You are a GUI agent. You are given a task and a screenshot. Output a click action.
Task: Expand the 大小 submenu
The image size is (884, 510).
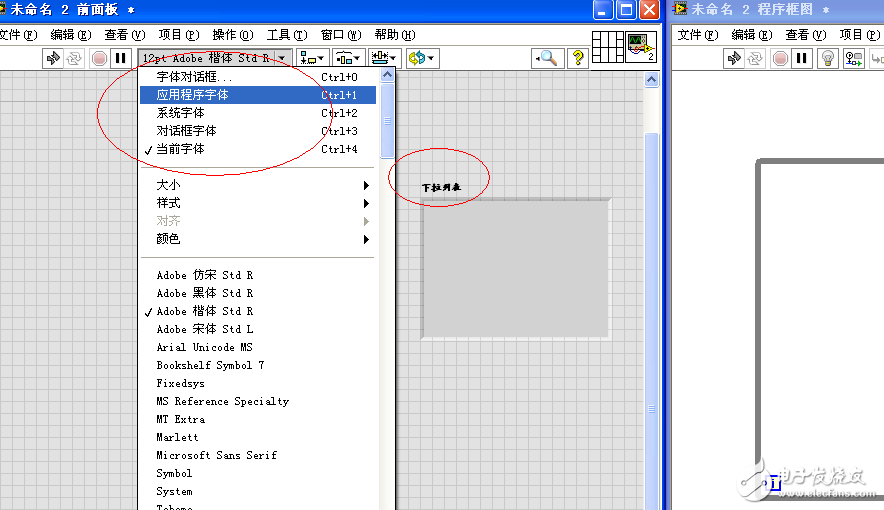click(258, 185)
